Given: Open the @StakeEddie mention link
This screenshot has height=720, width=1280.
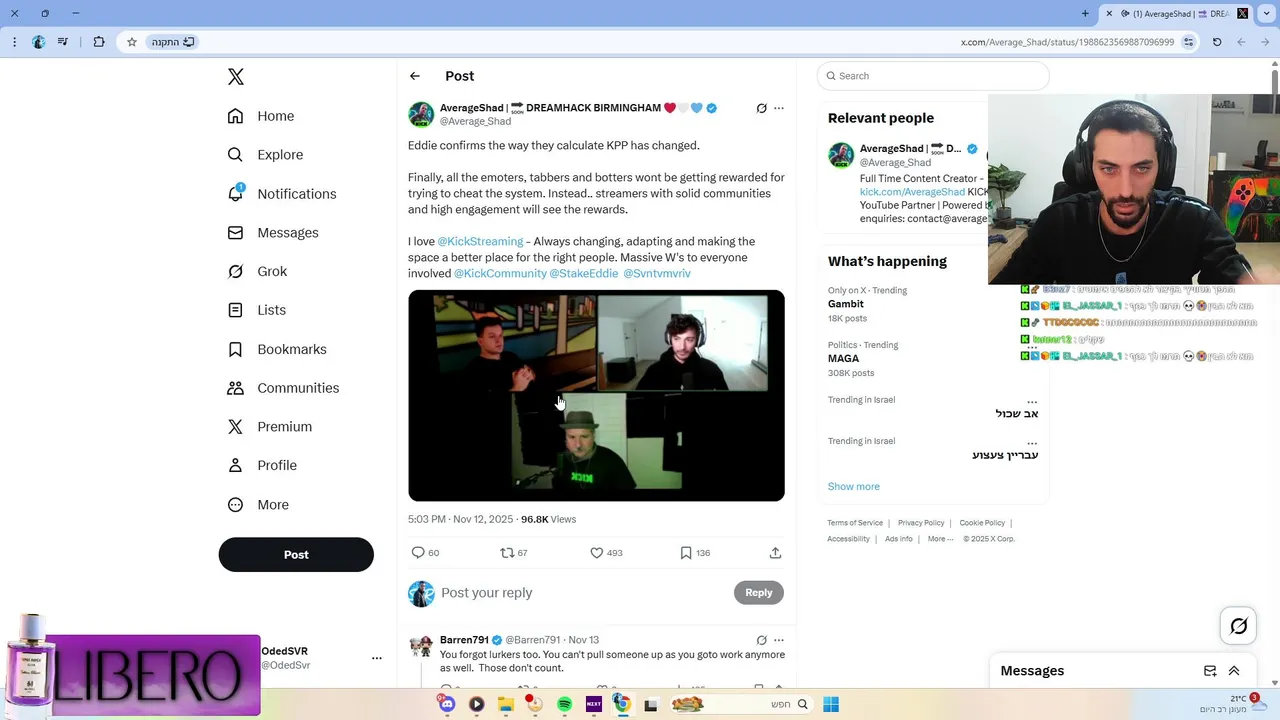Looking at the screenshot, I should tap(584, 273).
